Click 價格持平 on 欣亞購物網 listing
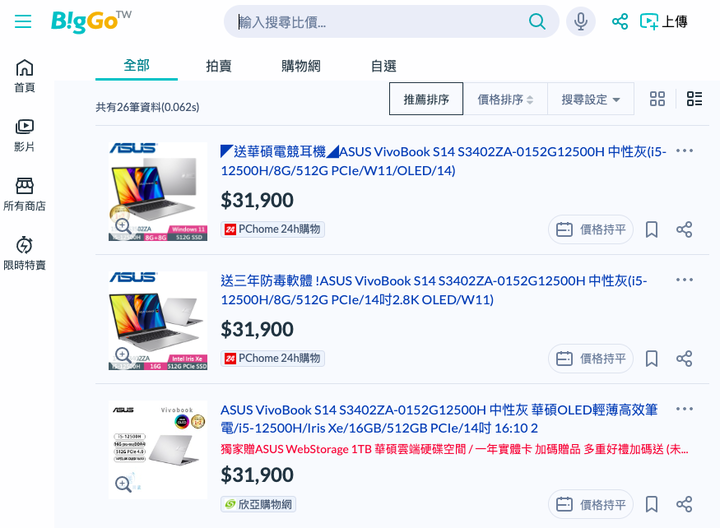This screenshot has height=528, width=720. click(591, 504)
